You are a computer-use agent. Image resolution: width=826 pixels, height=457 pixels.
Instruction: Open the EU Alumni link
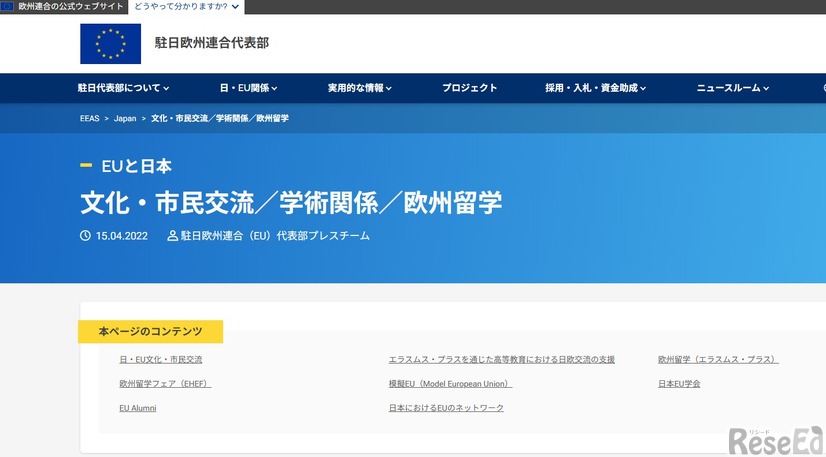[137, 408]
